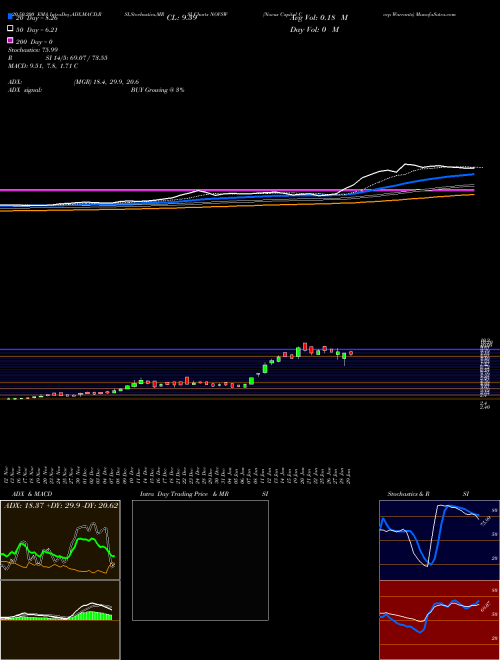Click the 'MACD: 9.51, 7.8, 1.71 C' line
Viewport: 500px width, 660px height.
click(43, 66)
